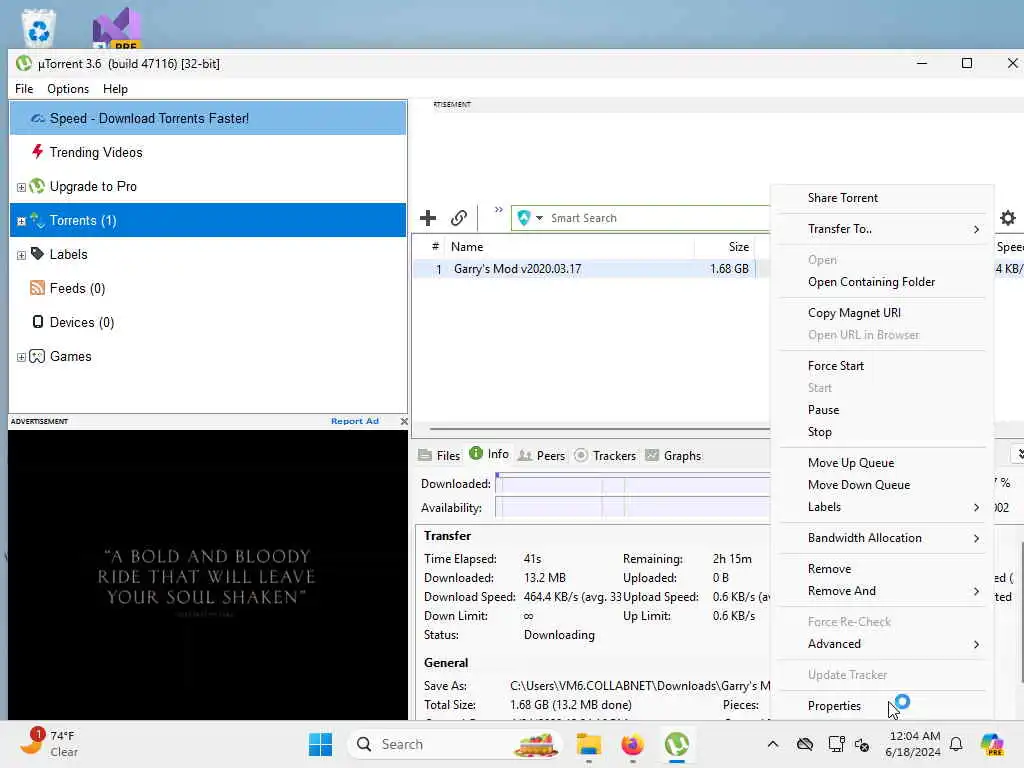This screenshot has height=768, width=1024.
Task: Sort by the Name column header
Action: pyautogui.click(x=569, y=247)
